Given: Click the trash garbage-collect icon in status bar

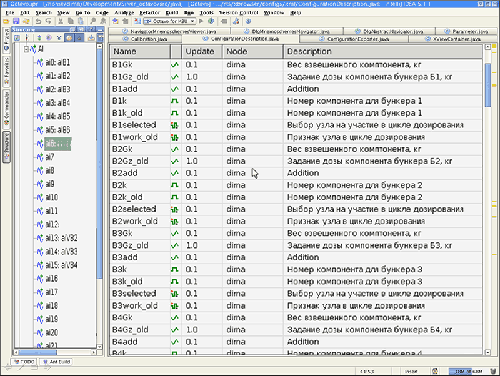Looking at the screenshot, I should pos(493,371).
